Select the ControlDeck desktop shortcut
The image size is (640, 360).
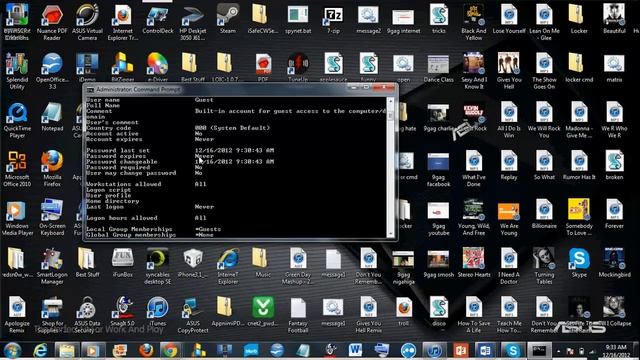[x=158, y=19]
